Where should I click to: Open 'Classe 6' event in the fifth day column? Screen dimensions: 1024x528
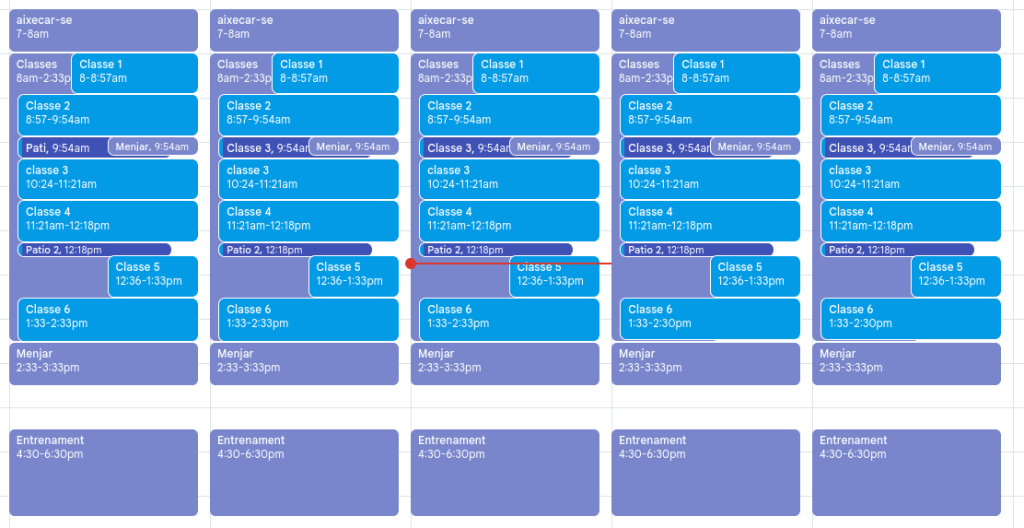pos(910,318)
